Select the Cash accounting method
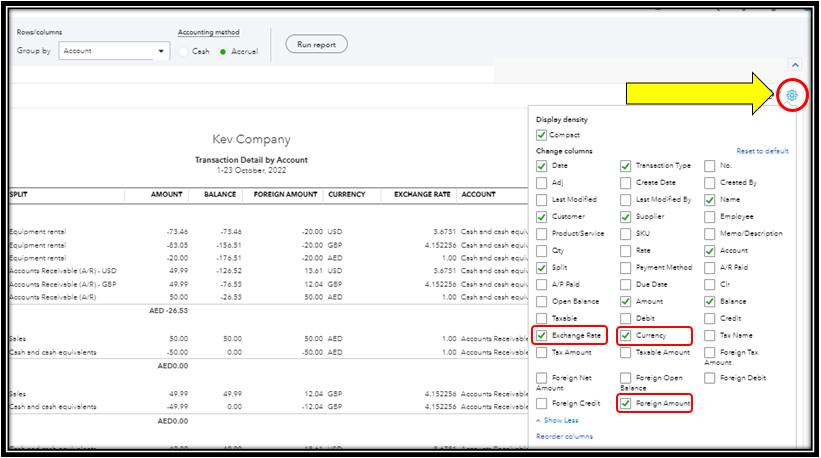Screen dimensions: 821x458 pyautogui.click(x=183, y=52)
